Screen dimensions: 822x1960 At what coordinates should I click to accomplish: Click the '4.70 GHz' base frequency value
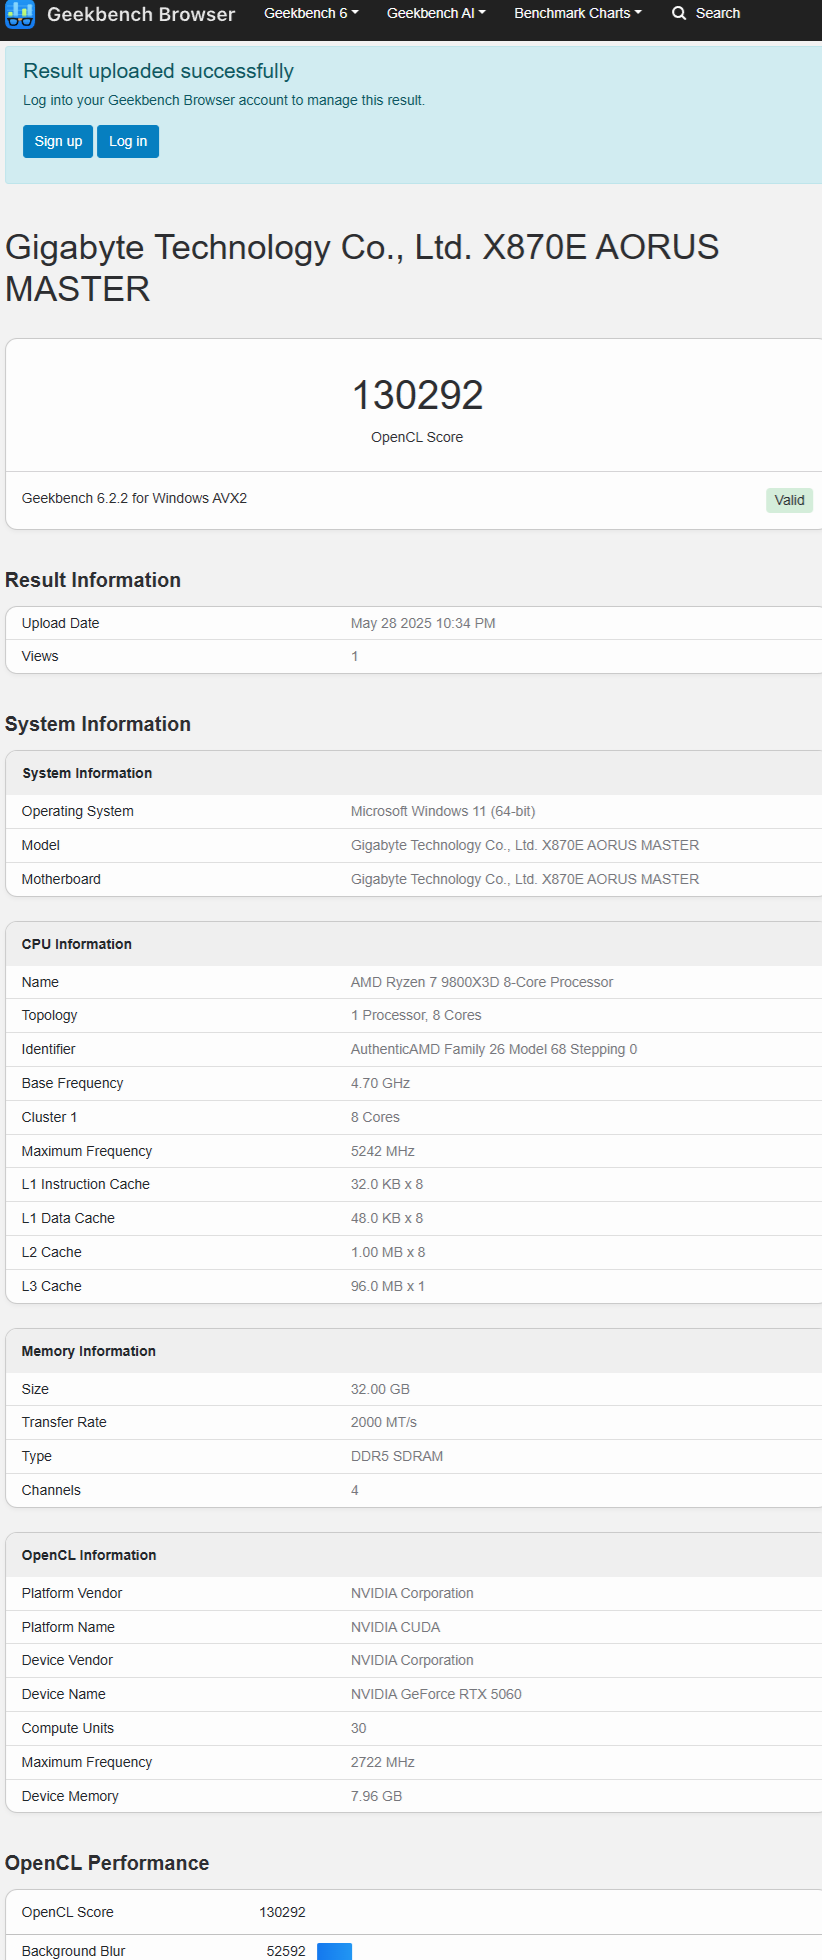click(x=380, y=1083)
